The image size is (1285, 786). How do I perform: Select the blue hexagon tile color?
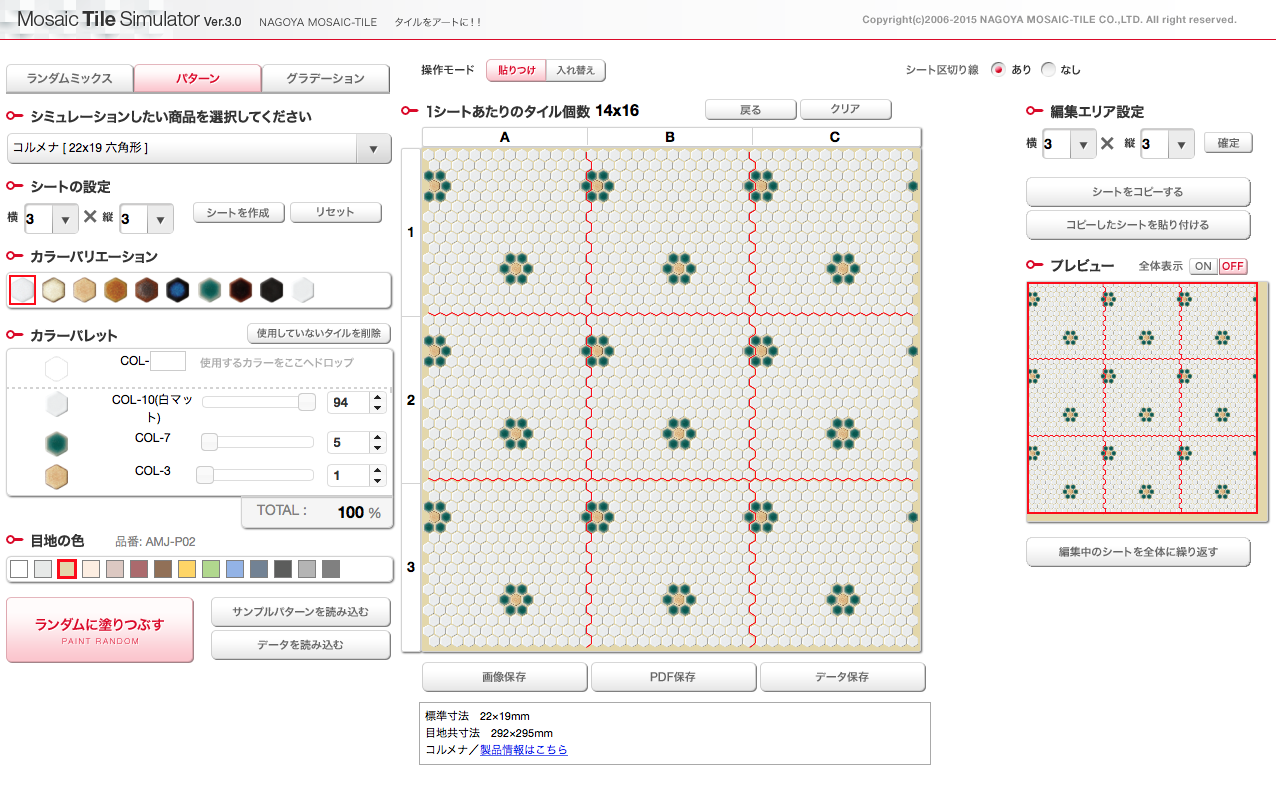tap(178, 290)
